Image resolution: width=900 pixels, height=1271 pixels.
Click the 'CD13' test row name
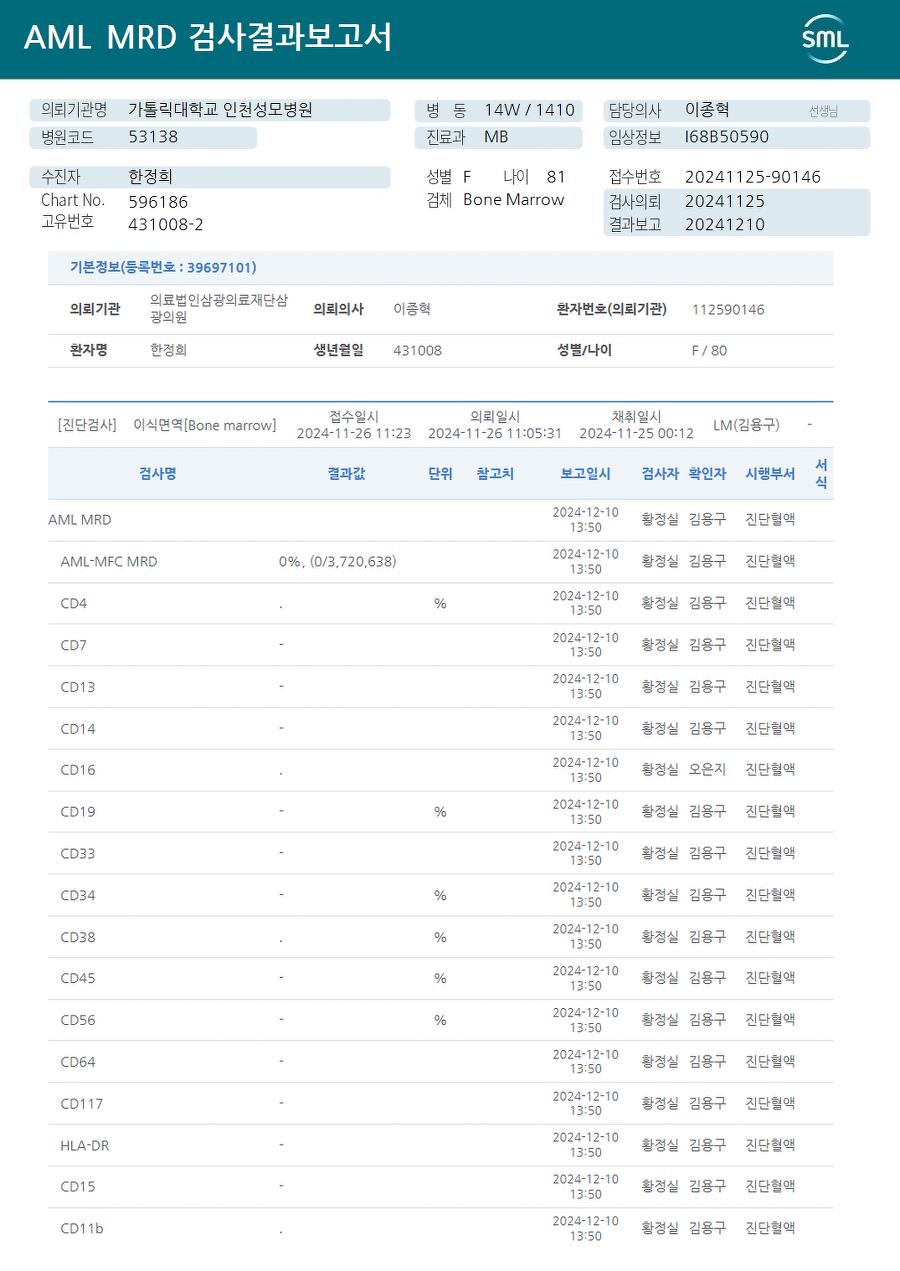pyautogui.click(x=78, y=687)
